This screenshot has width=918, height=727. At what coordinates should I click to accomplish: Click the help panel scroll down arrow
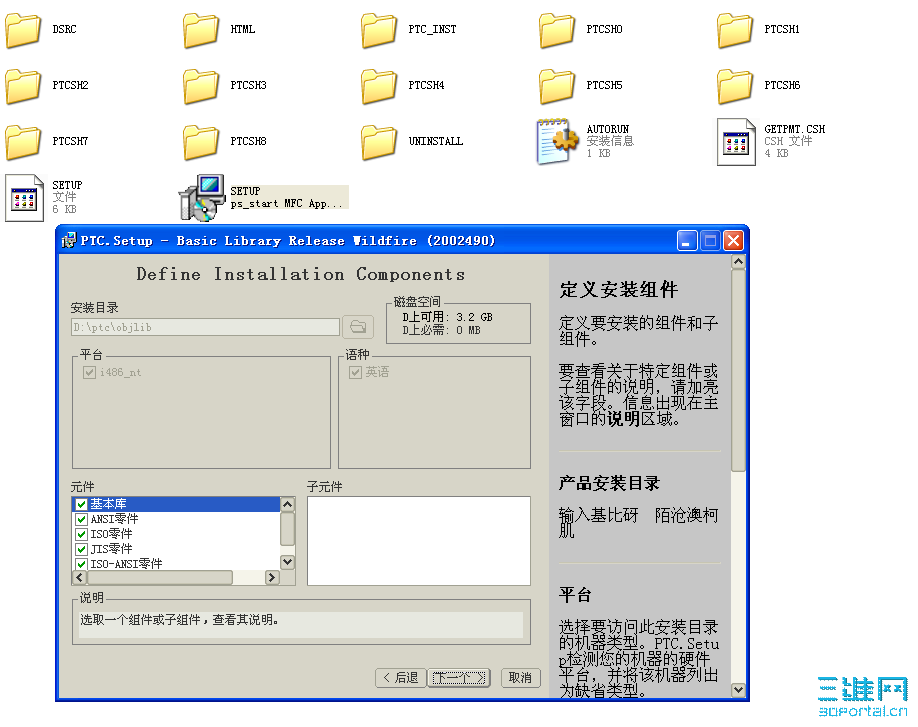(738, 690)
